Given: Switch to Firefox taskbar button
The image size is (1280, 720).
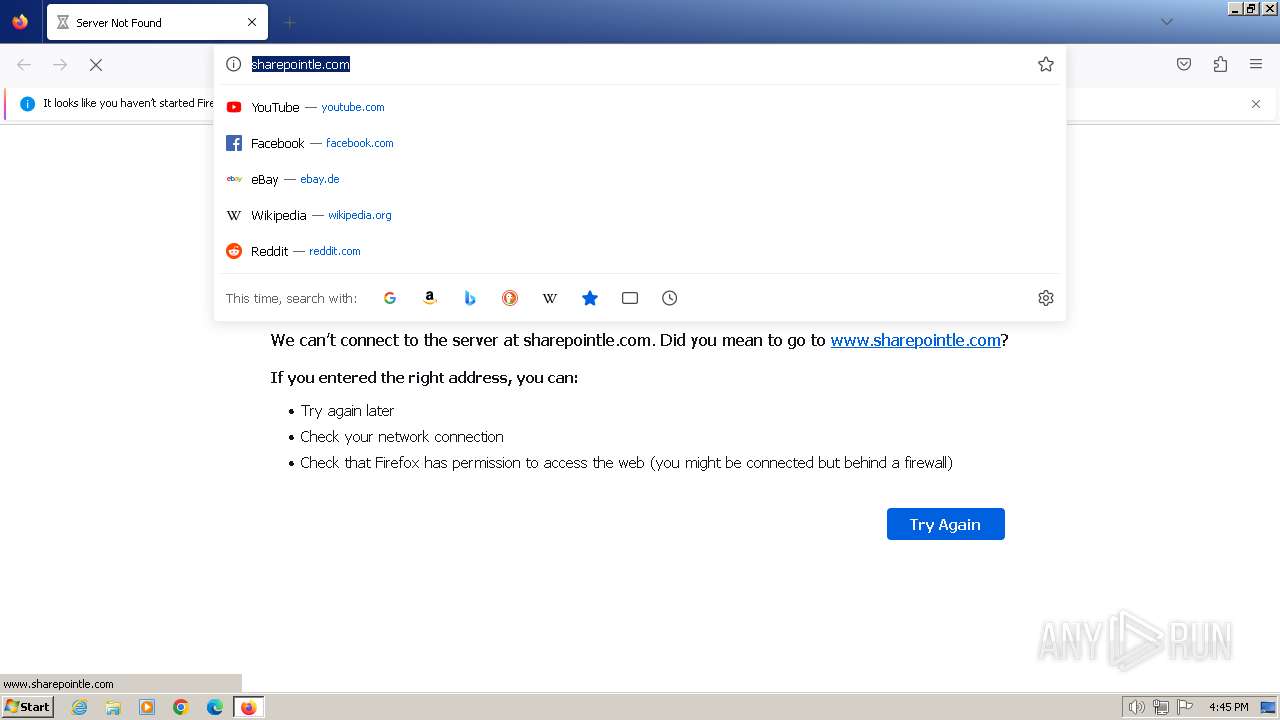Looking at the screenshot, I should [249, 707].
